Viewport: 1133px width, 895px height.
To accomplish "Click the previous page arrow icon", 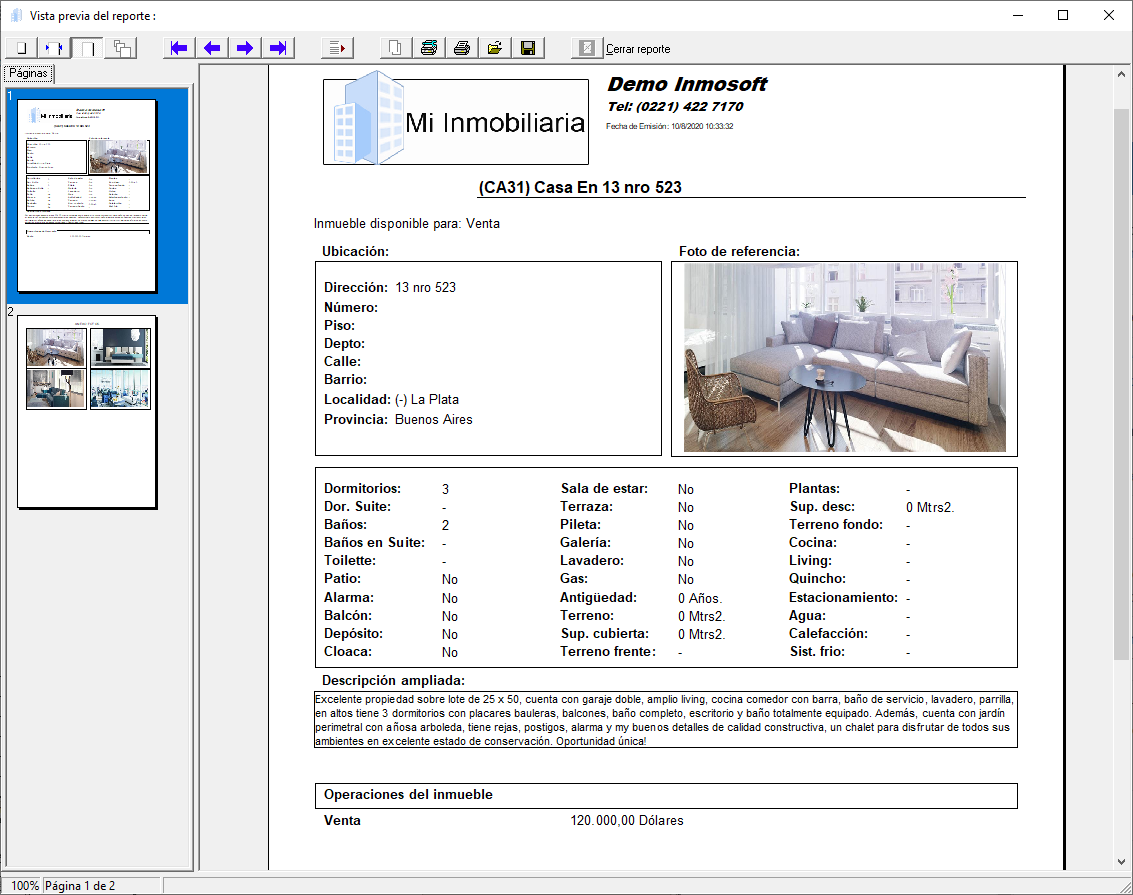I will (x=211, y=47).
